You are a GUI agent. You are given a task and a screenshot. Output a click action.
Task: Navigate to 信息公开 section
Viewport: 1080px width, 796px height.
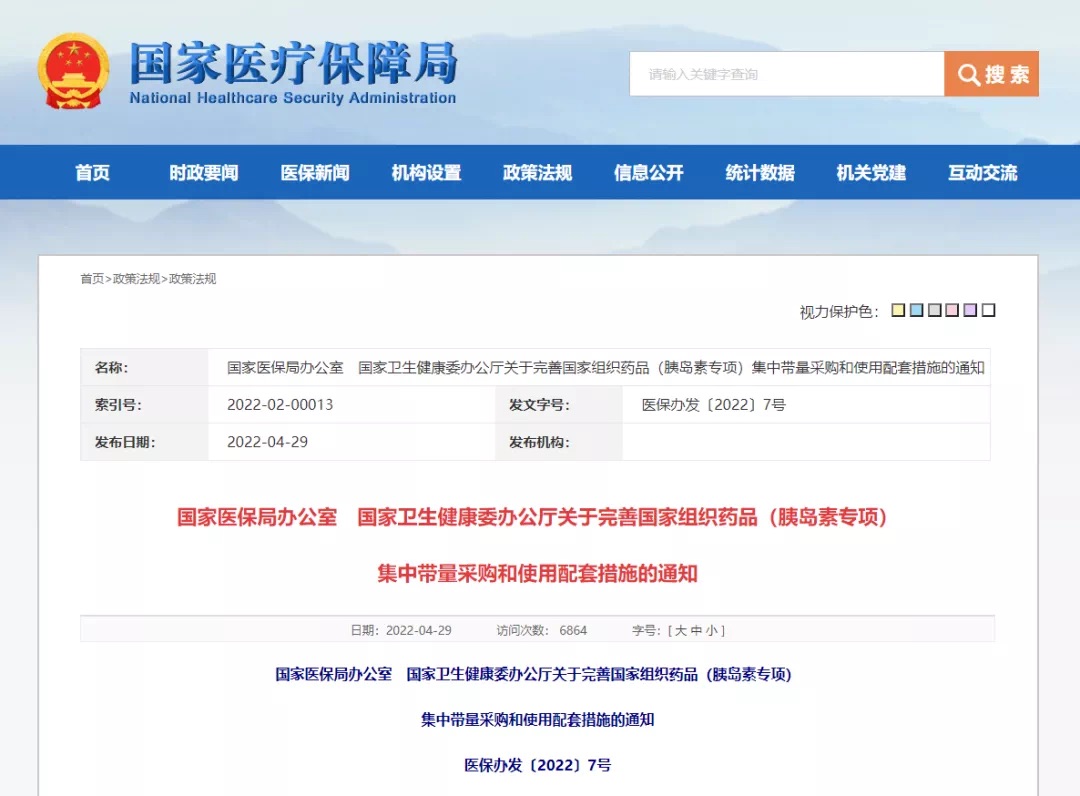649,172
